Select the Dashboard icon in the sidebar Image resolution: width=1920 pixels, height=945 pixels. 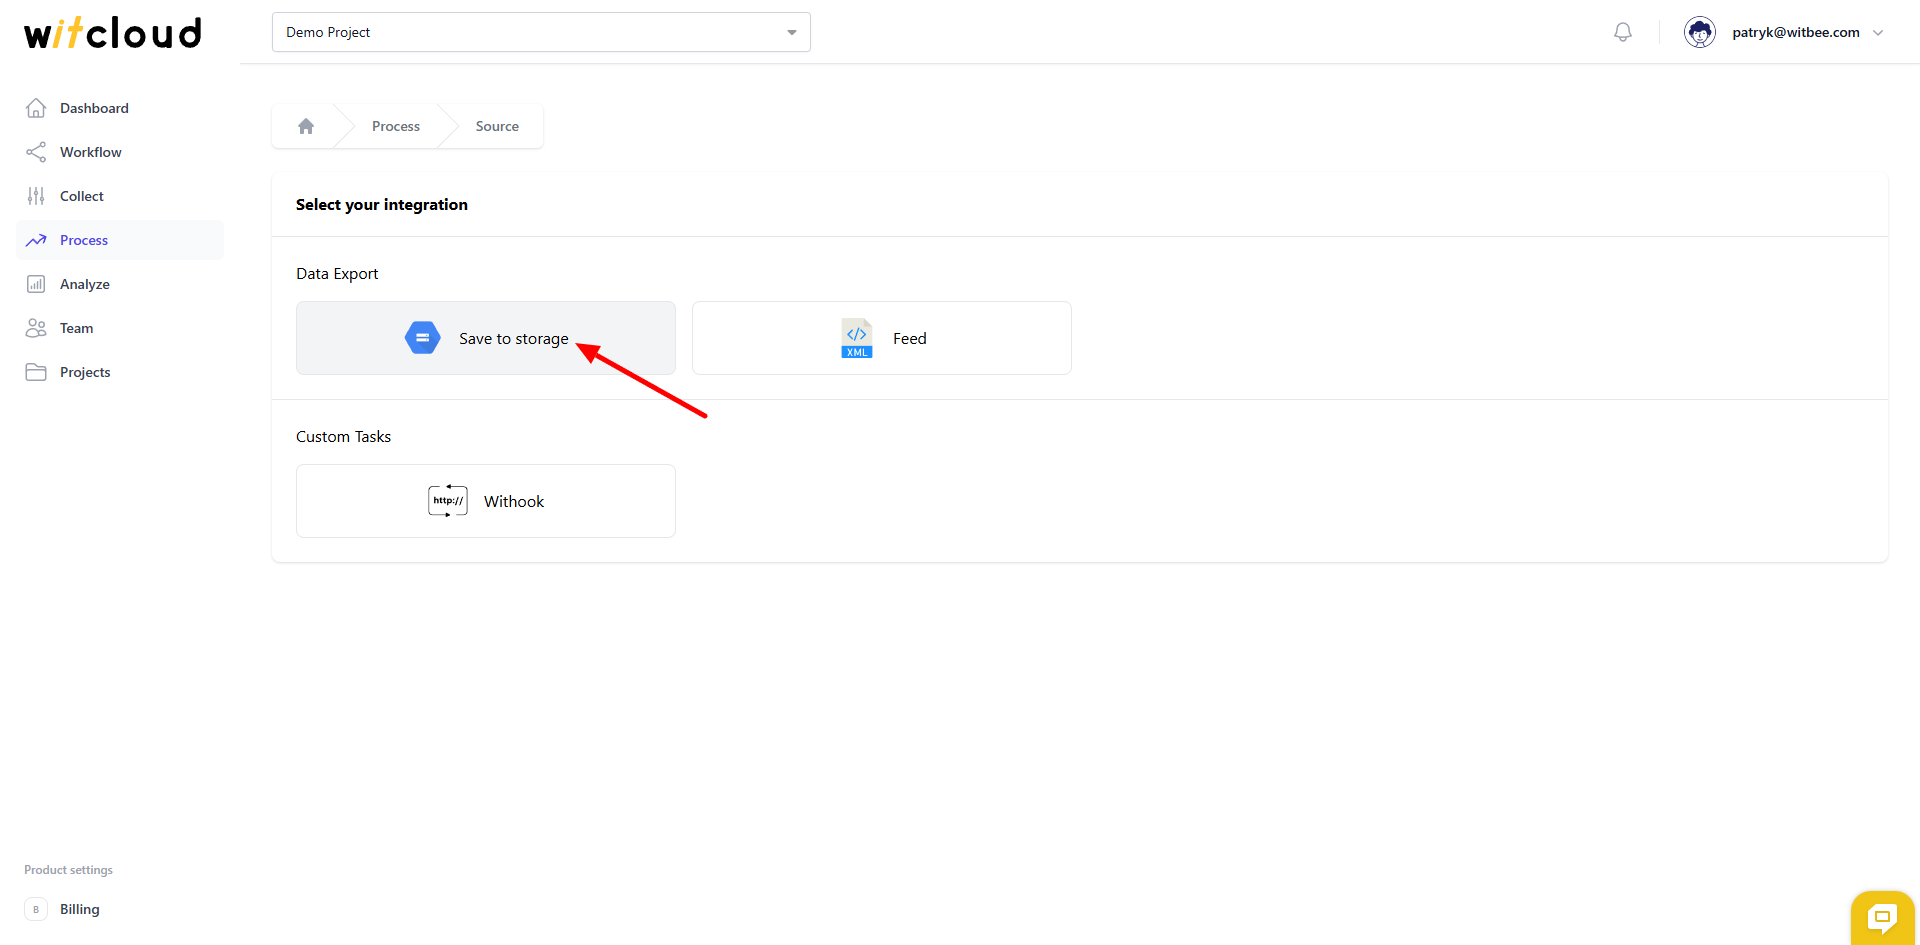[x=36, y=108]
